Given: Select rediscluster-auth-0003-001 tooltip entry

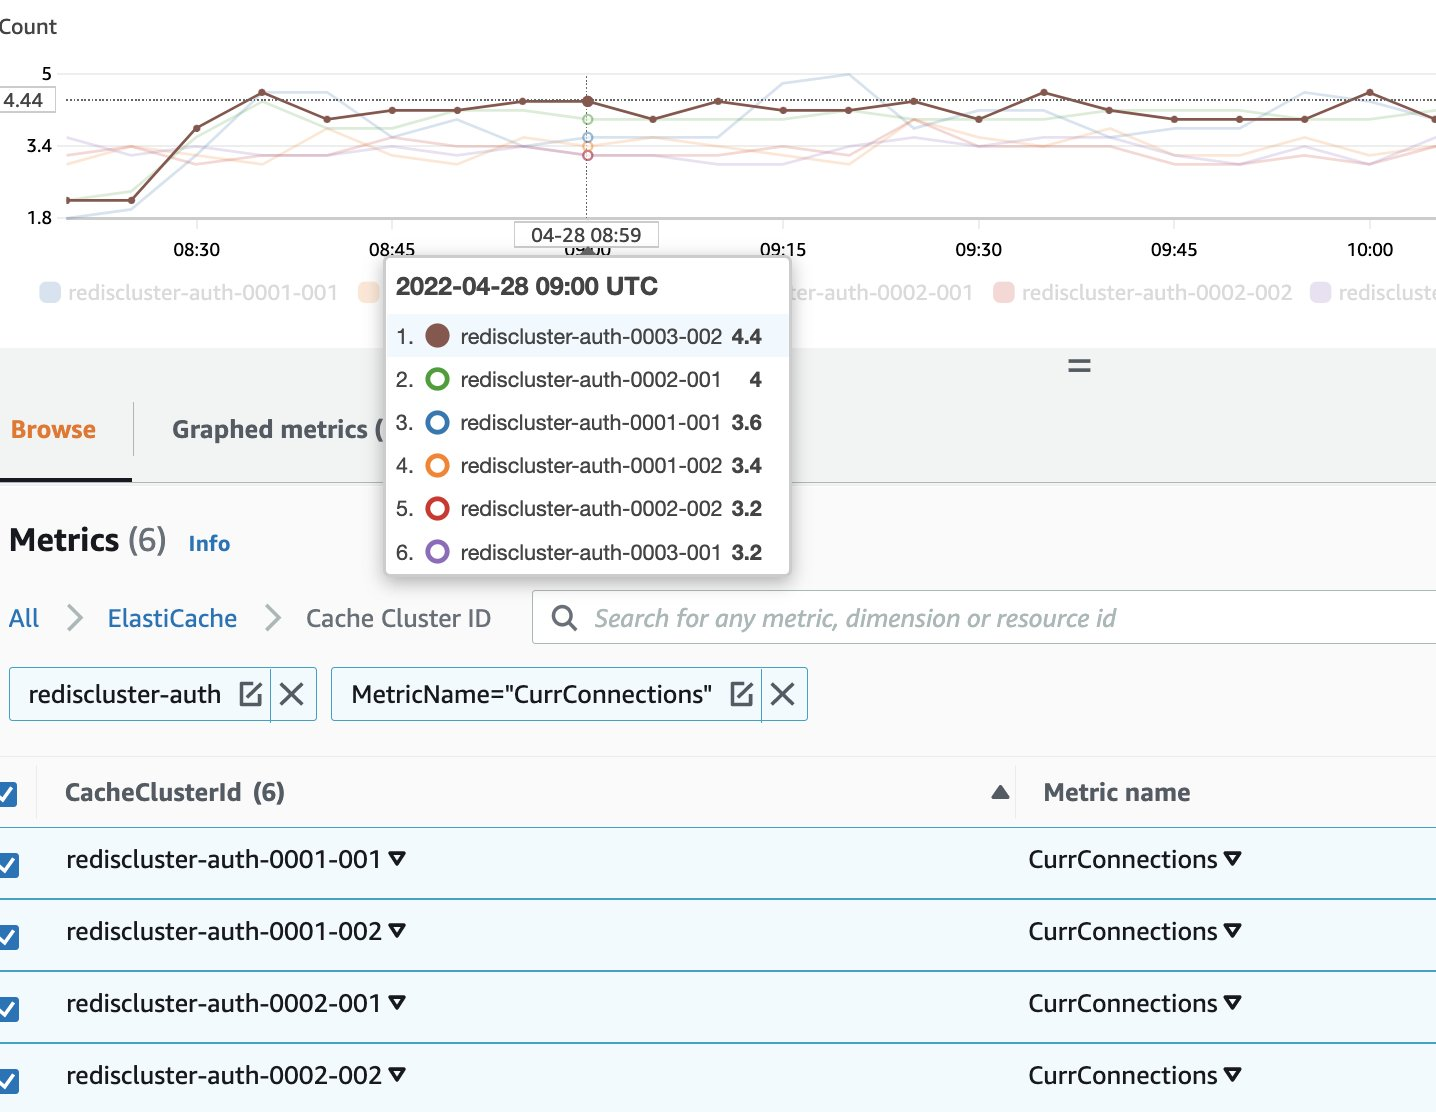Looking at the screenshot, I should 588,552.
